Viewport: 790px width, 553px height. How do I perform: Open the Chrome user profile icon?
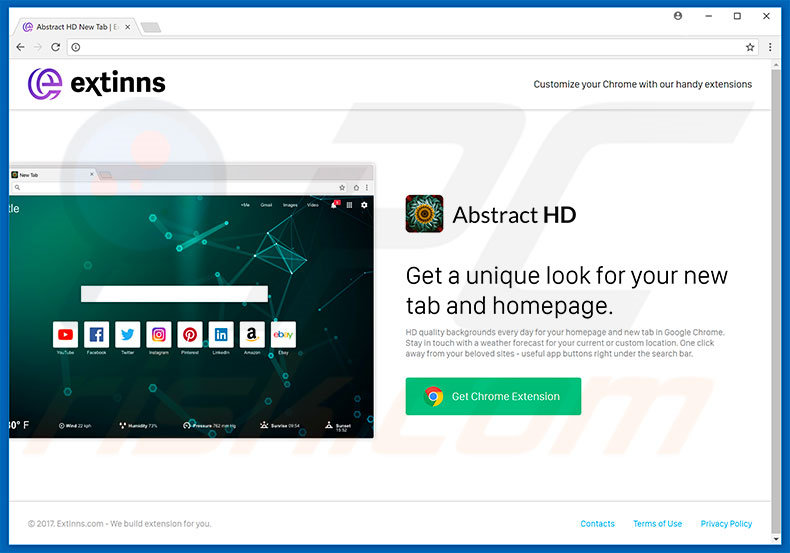678,16
